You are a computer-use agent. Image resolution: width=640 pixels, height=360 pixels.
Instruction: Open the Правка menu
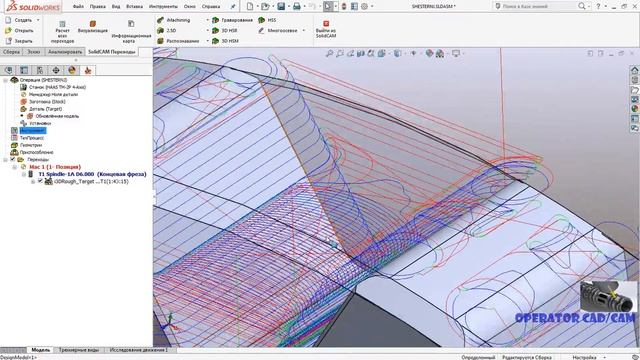[x=98, y=7]
